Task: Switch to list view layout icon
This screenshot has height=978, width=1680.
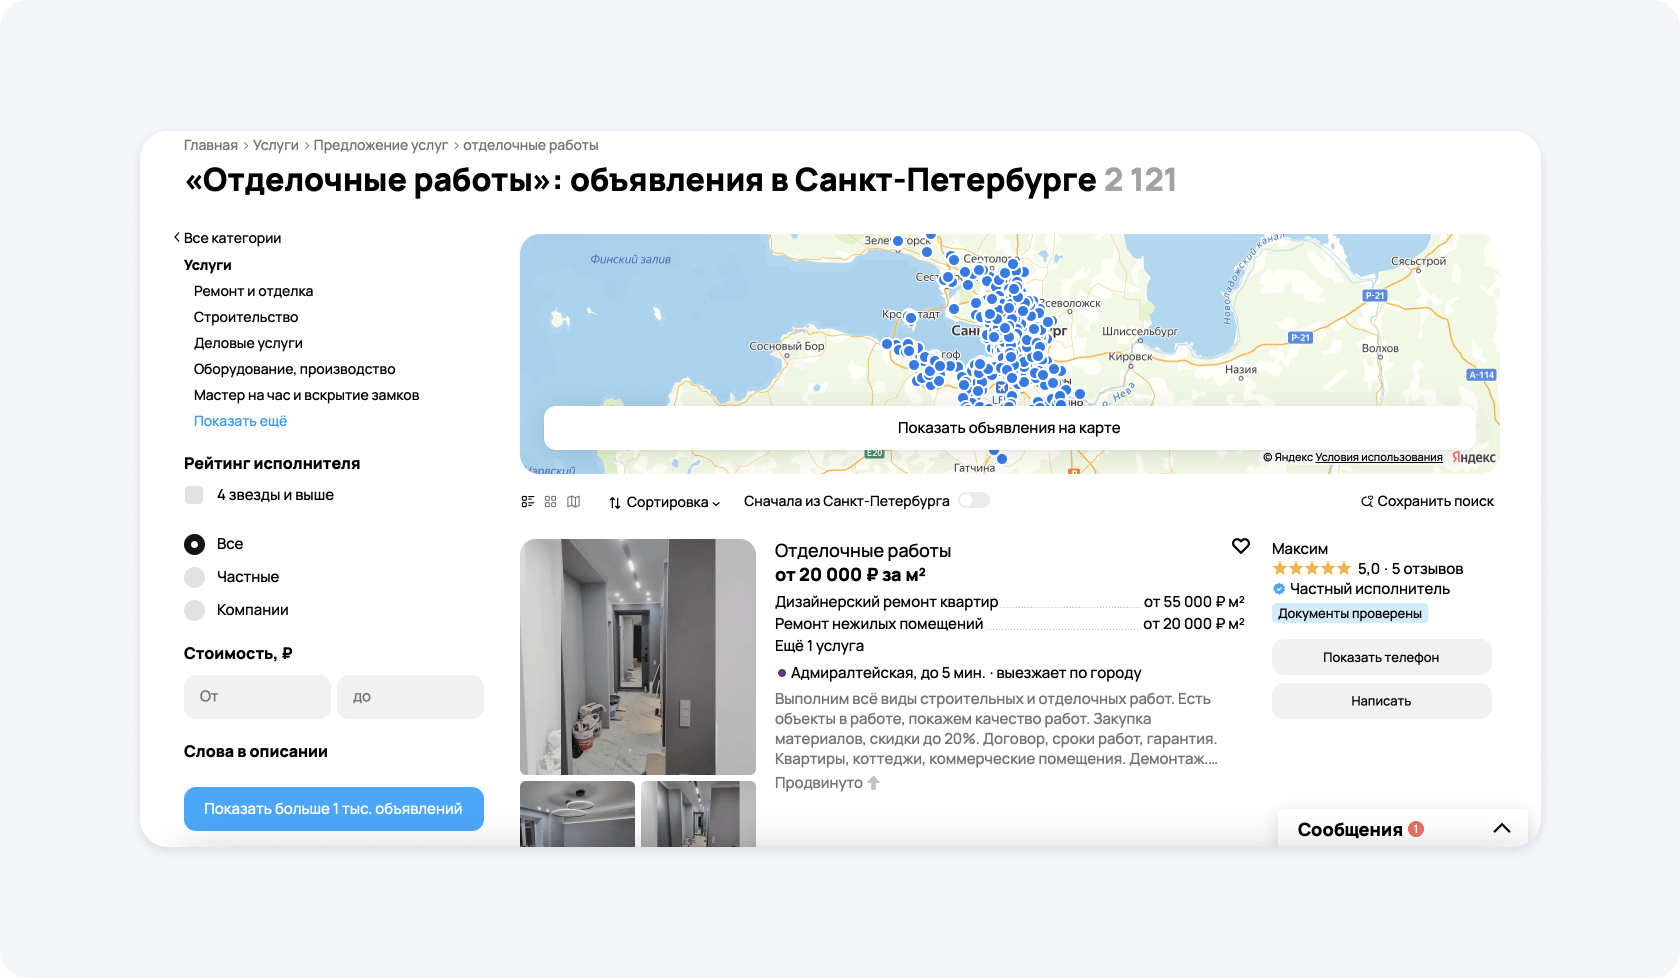Action: click(528, 502)
